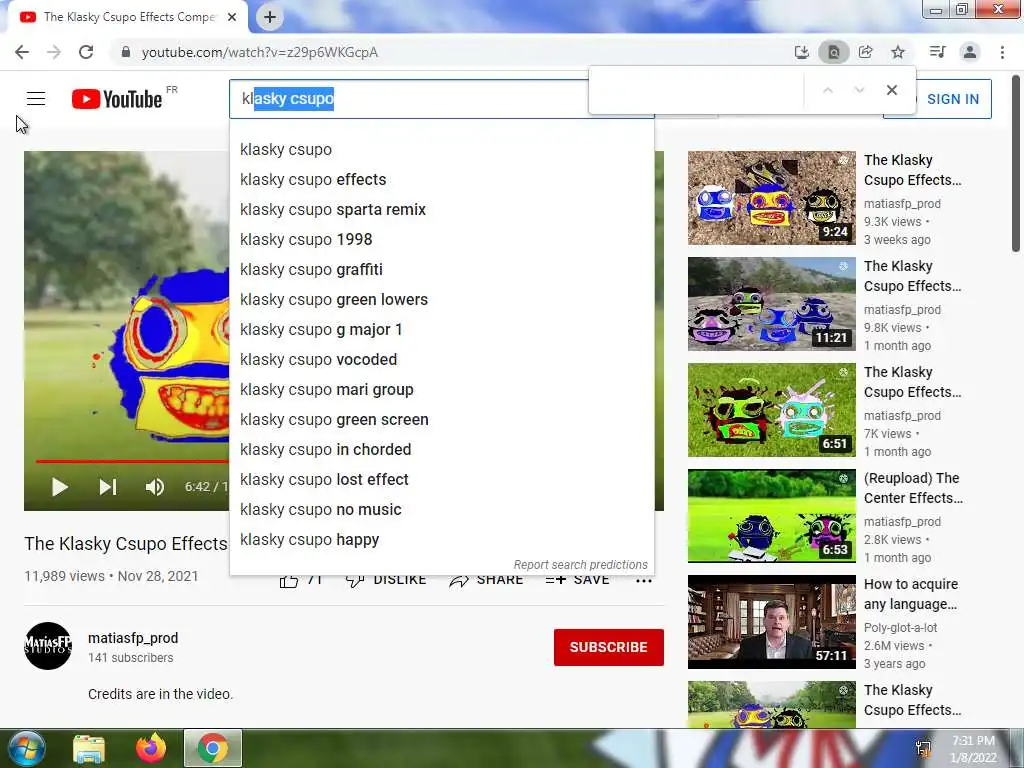Save the video to a playlist
Viewport: 1024px width, 768px height.
577,580
